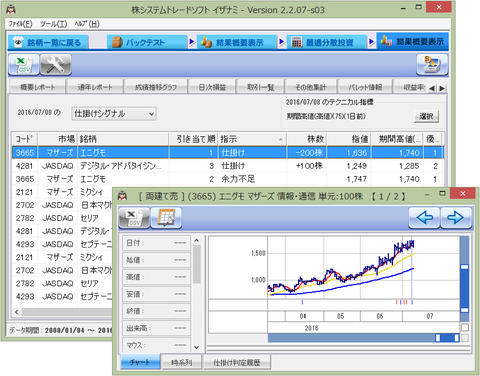The image size is (480, 376).
Task: Sort by 市場 column header
Action: point(57,139)
